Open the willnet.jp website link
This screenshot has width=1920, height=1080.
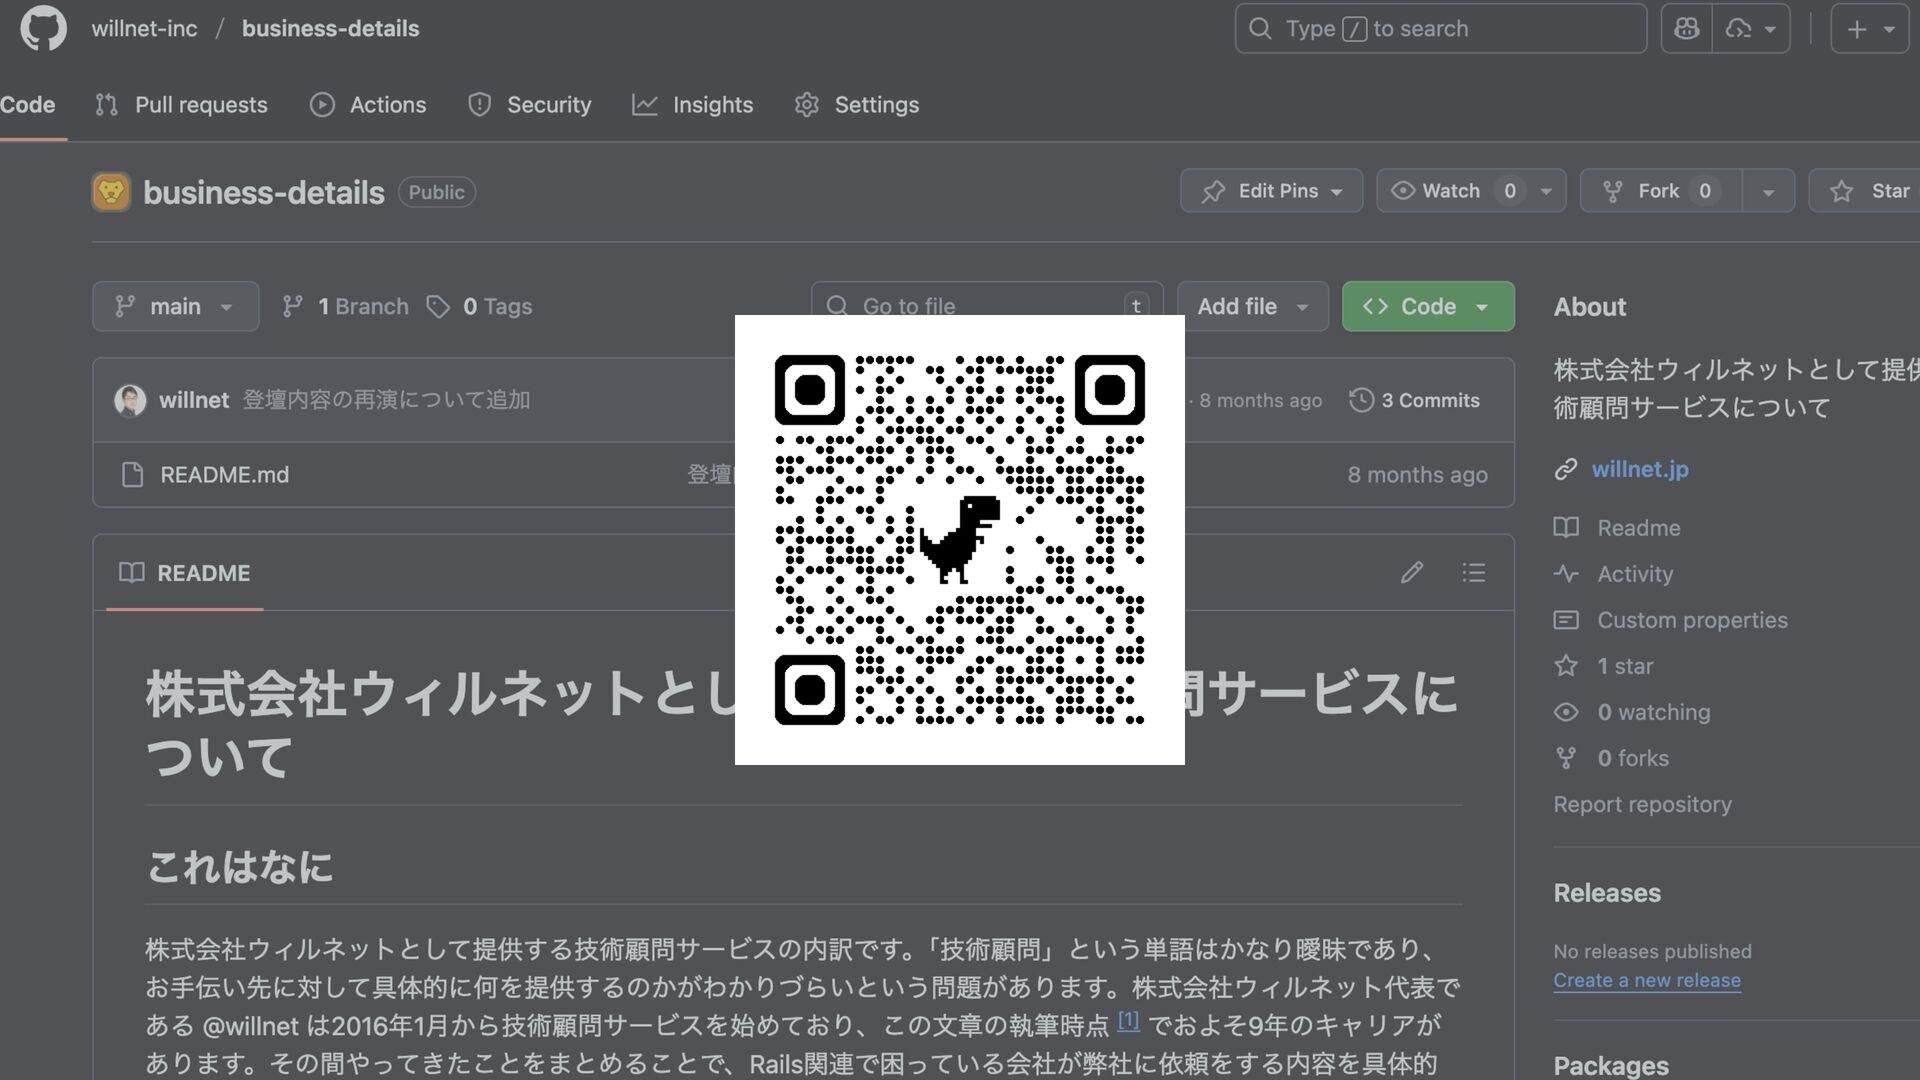click(1640, 469)
